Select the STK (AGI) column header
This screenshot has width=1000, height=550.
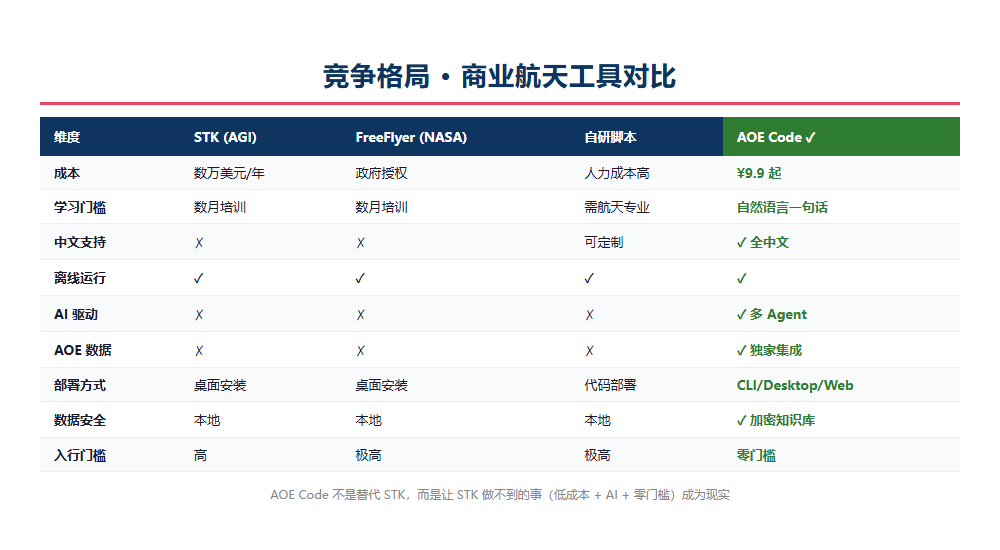[225, 137]
